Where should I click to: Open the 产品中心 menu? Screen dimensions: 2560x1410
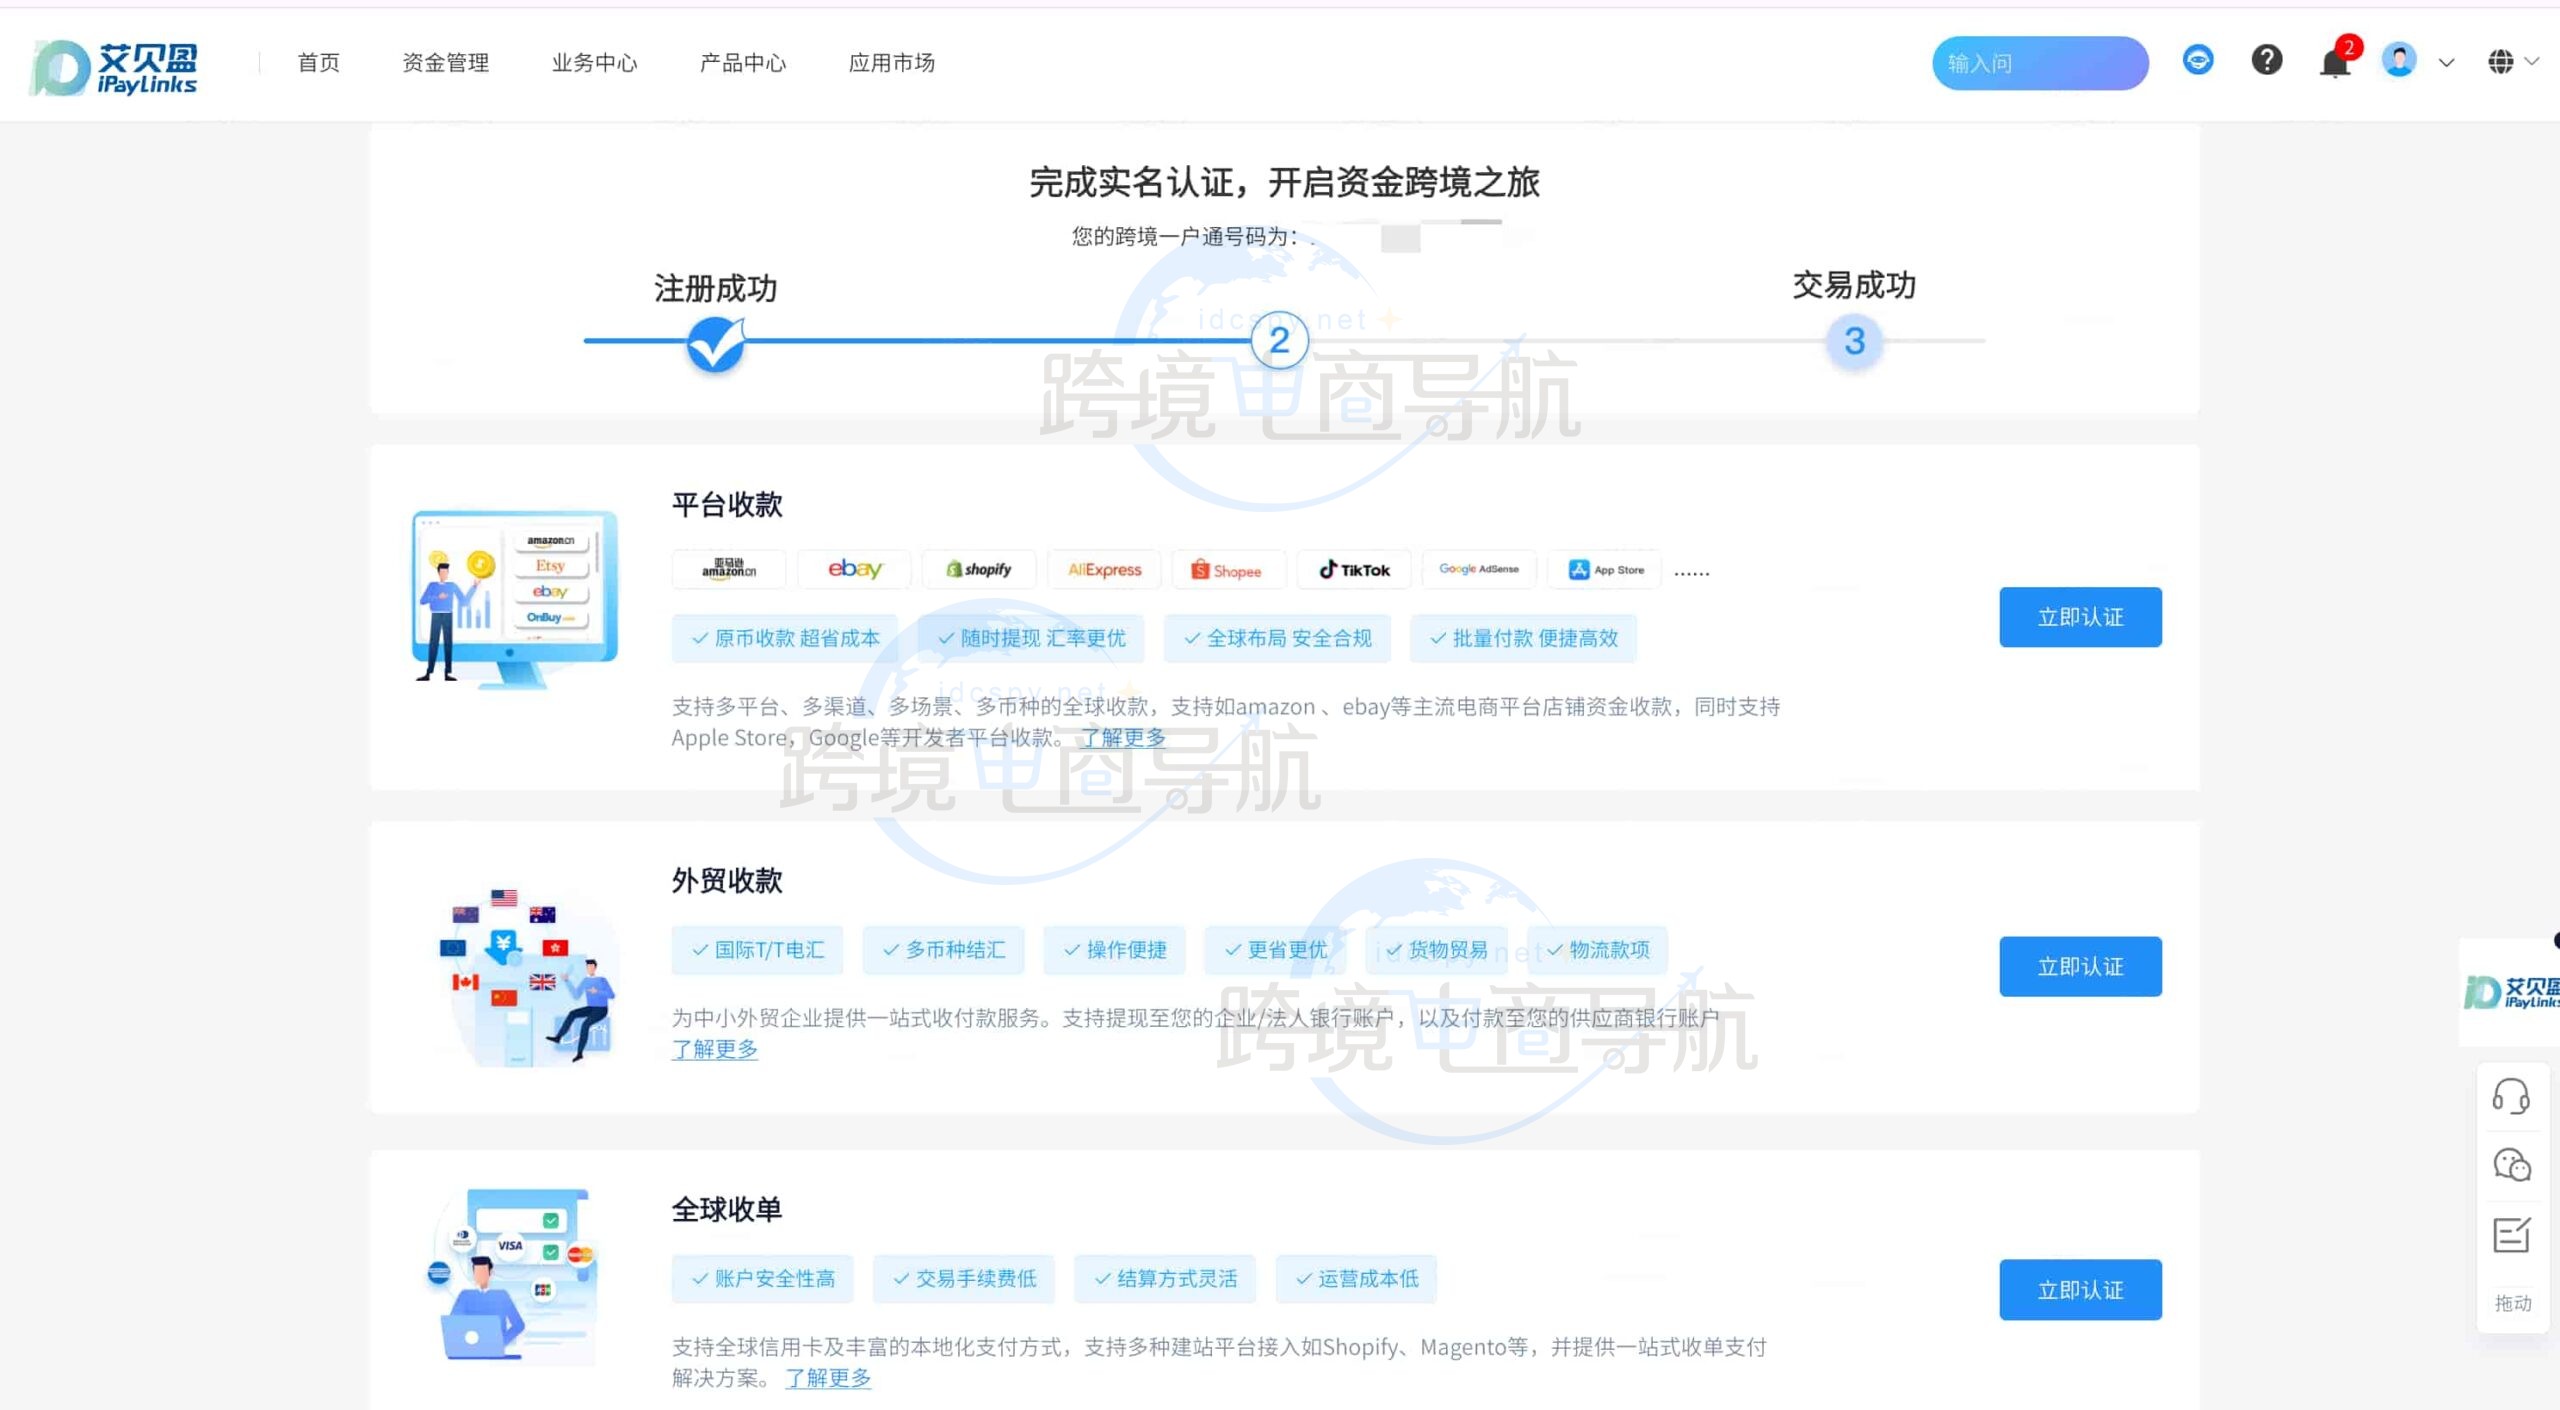click(x=742, y=63)
